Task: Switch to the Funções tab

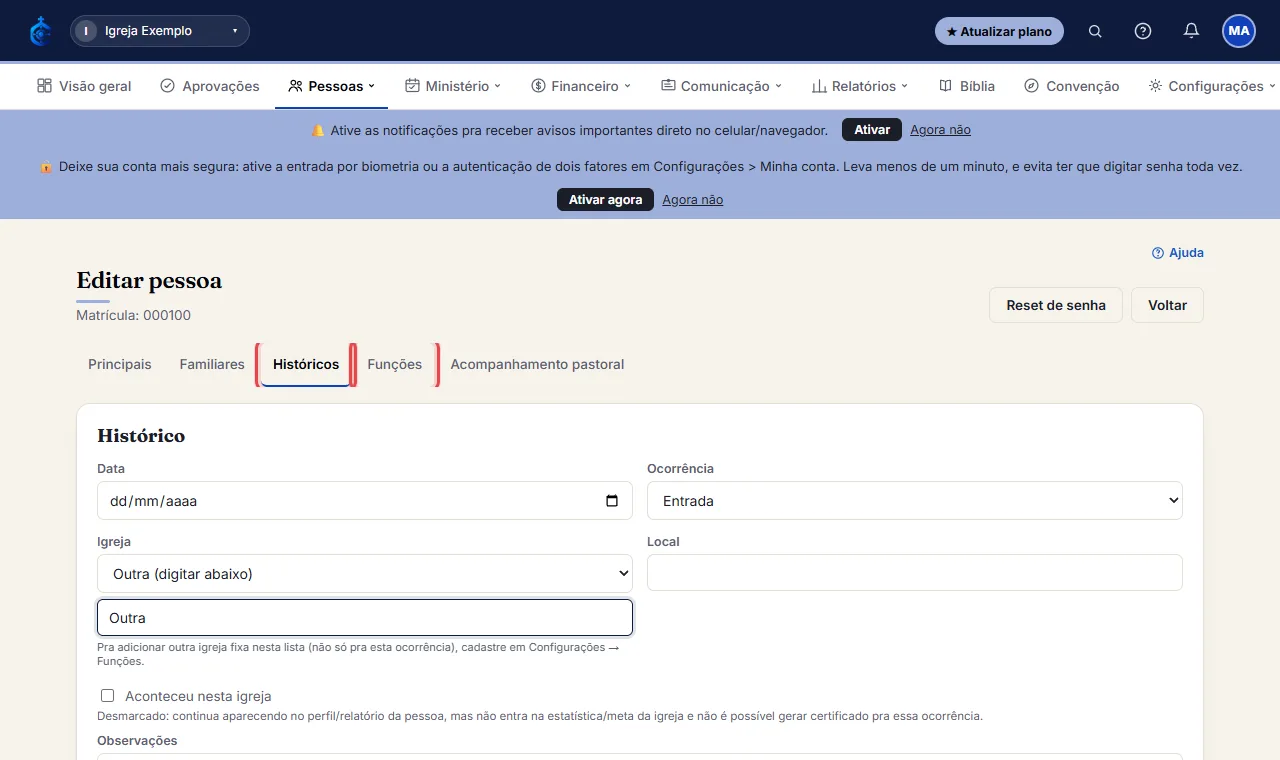Action: click(x=395, y=364)
